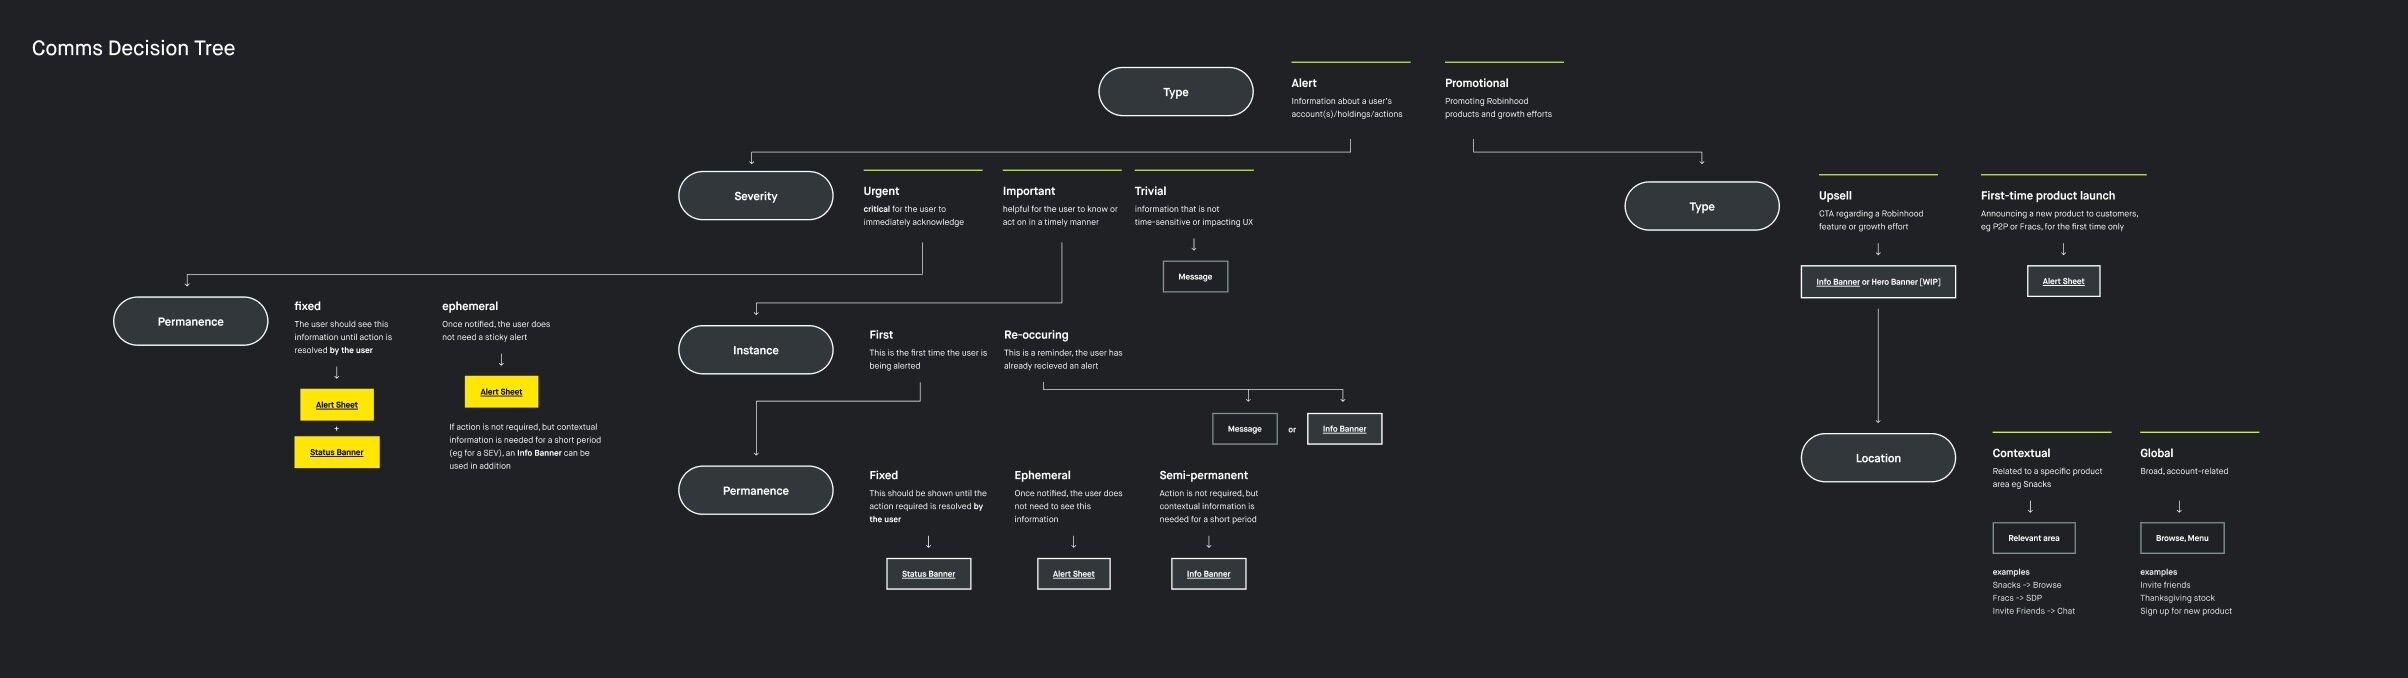Select the Severity node

point(756,196)
